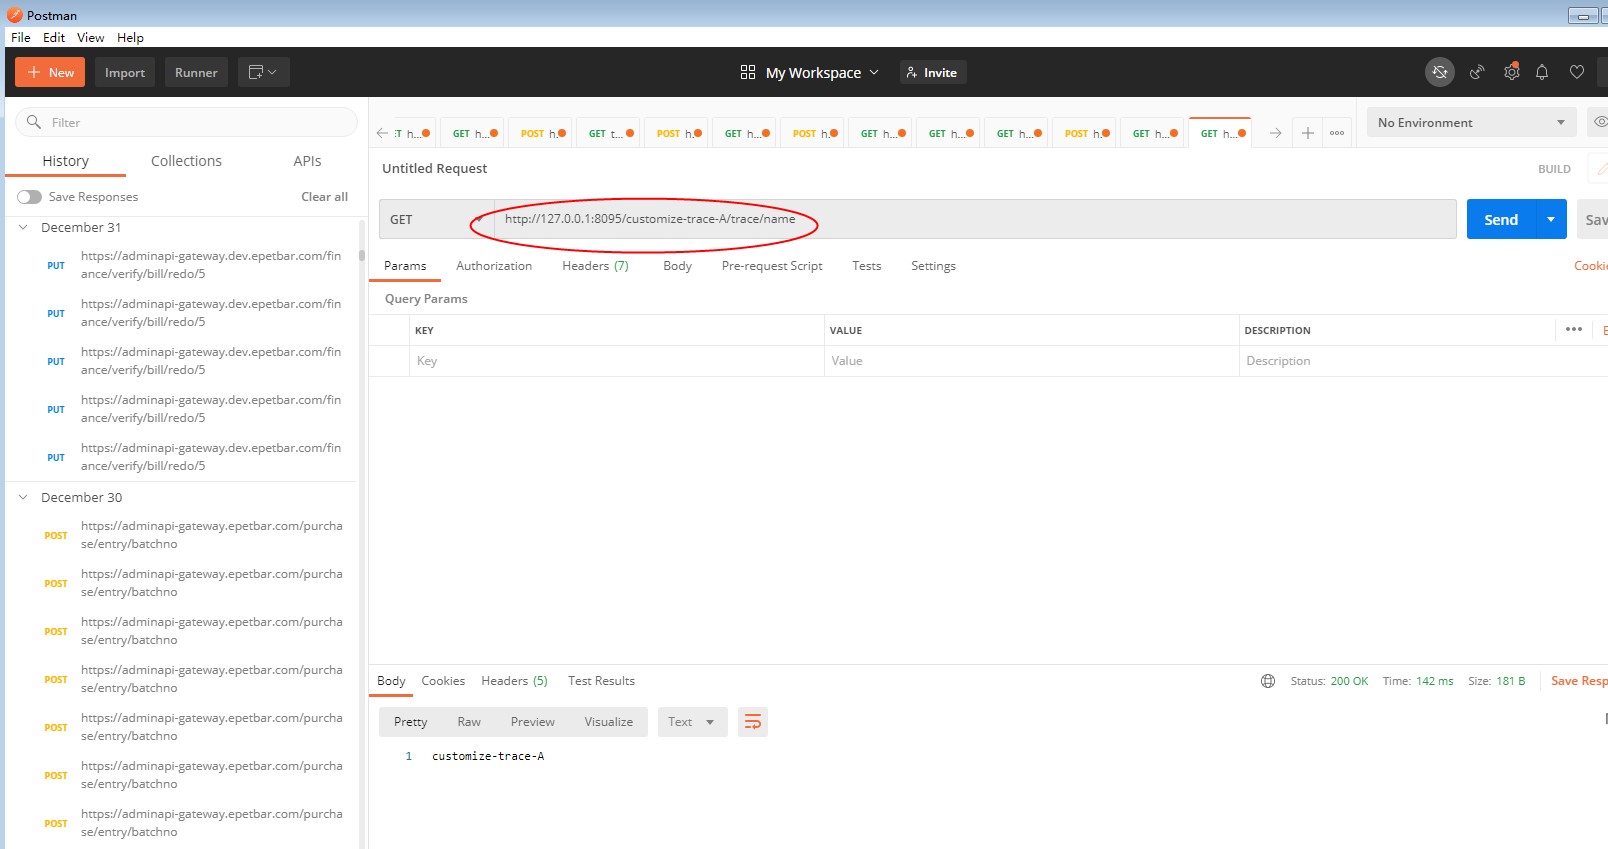The height and width of the screenshot is (849, 1608).
Task: Select the Raw response view
Action: pyautogui.click(x=469, y=722)
